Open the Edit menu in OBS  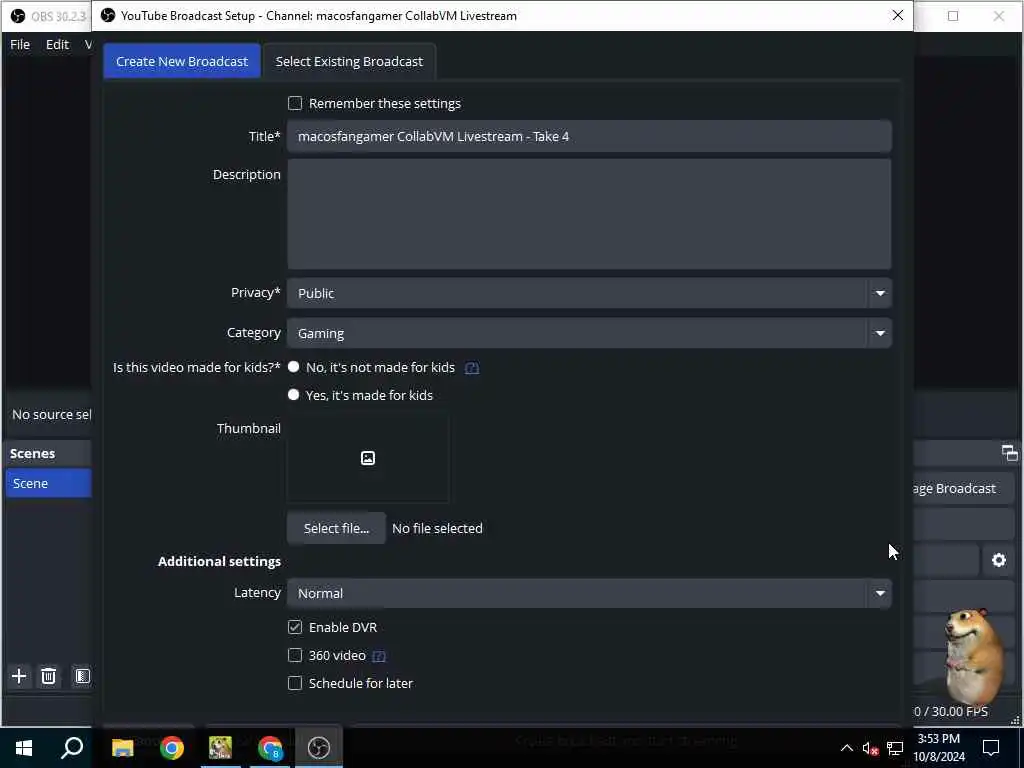57,44
